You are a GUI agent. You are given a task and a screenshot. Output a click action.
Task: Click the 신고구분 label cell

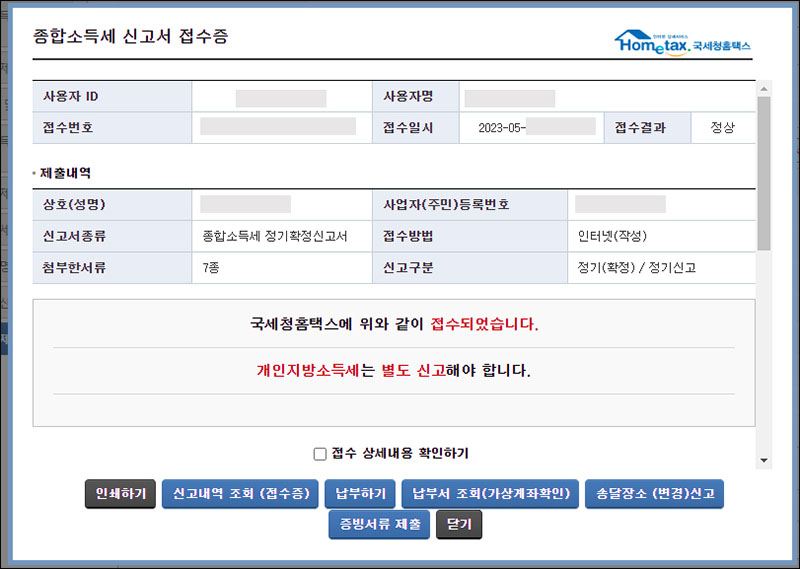(x=470, y=268)
